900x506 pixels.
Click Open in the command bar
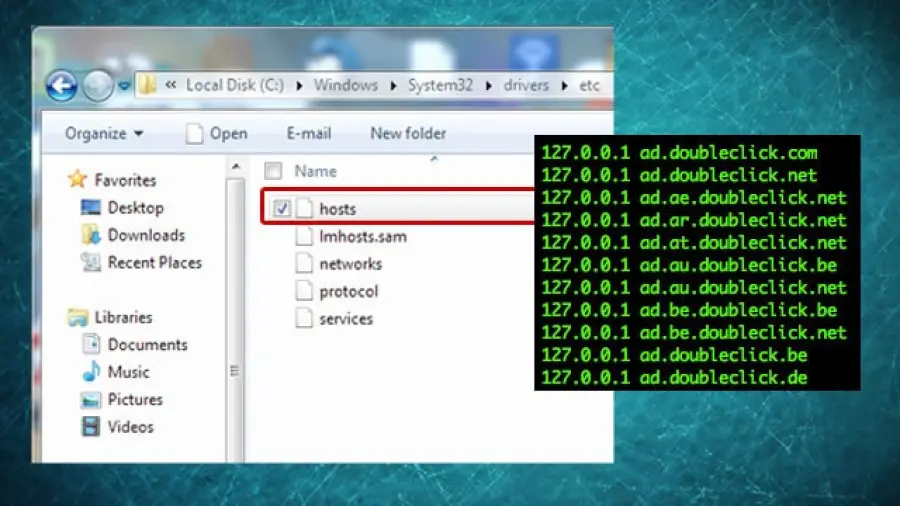click(x=228, y=134)
